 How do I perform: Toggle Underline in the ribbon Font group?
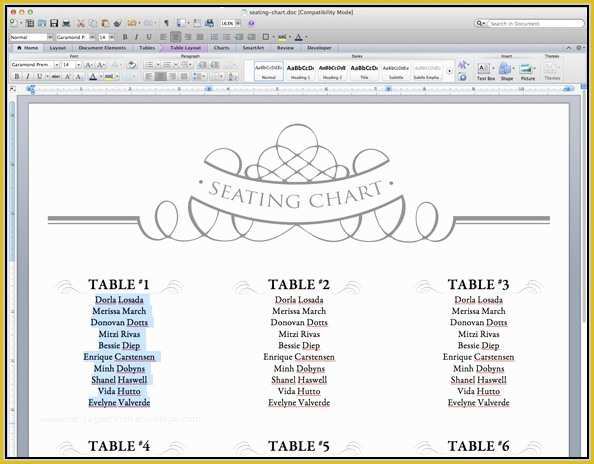tap(39, 77)
